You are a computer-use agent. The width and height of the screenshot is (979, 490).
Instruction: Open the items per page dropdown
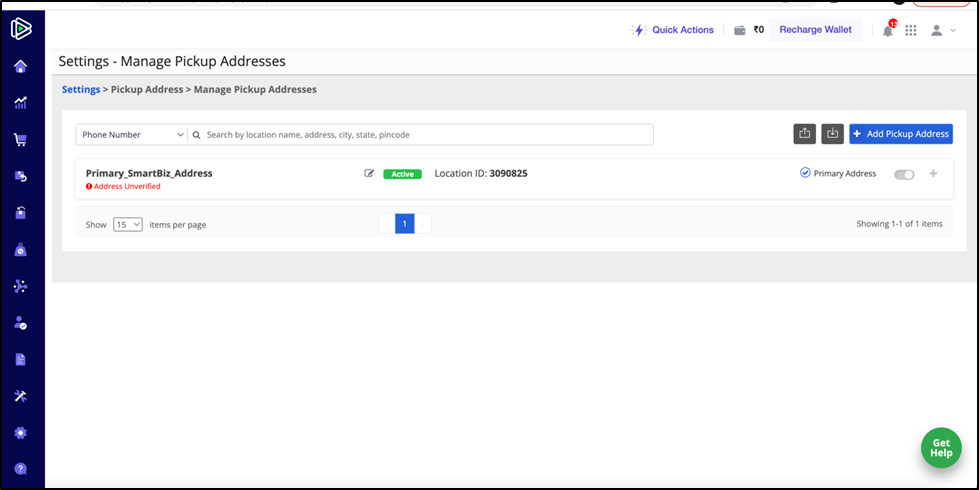point(128,225)
